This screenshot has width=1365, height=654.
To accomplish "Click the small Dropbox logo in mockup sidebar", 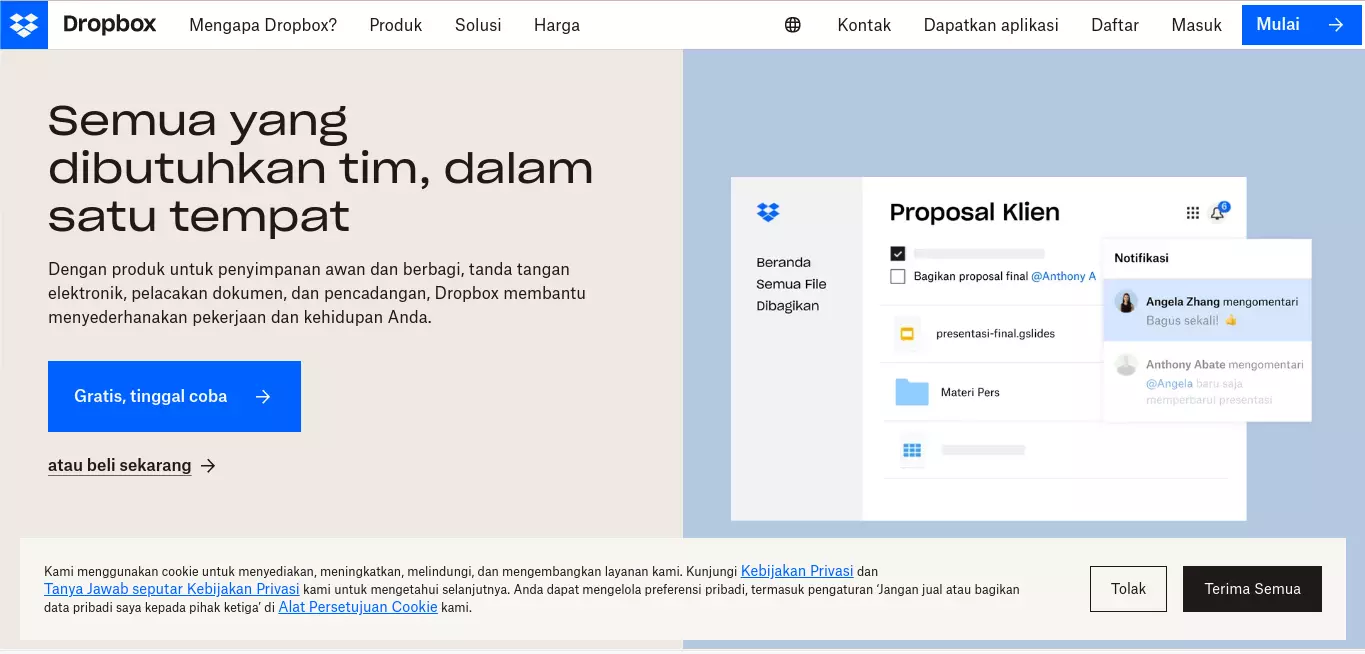I will tap(768, 212).
